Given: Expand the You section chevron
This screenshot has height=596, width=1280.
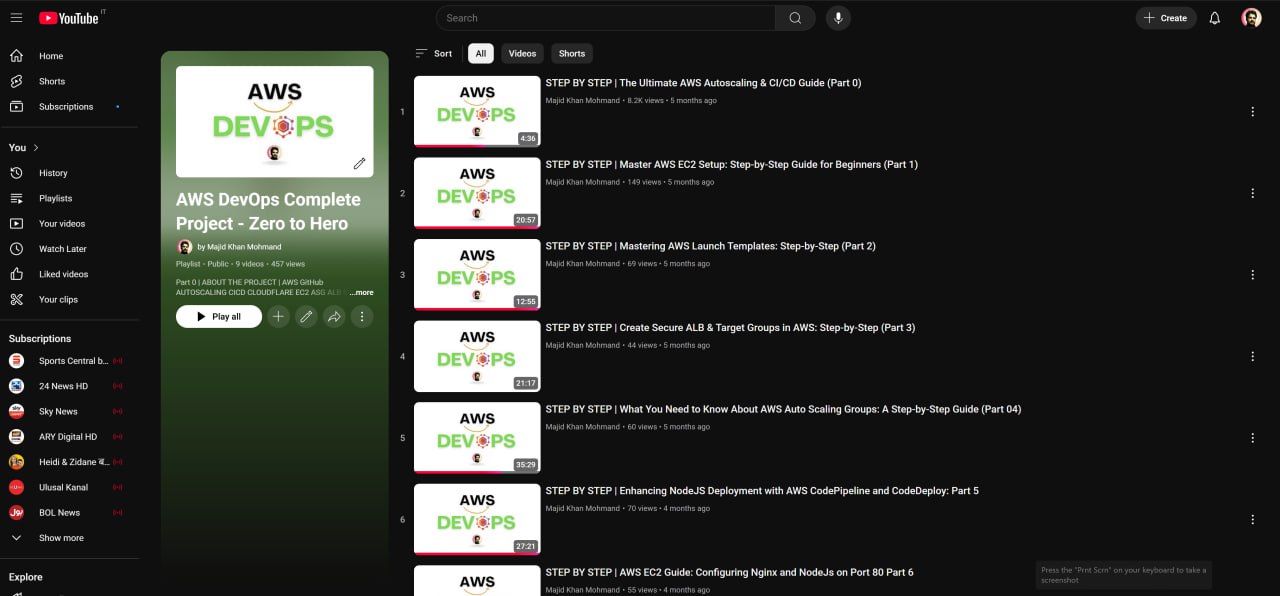Looking at the screenshot, I should [36, 147].
